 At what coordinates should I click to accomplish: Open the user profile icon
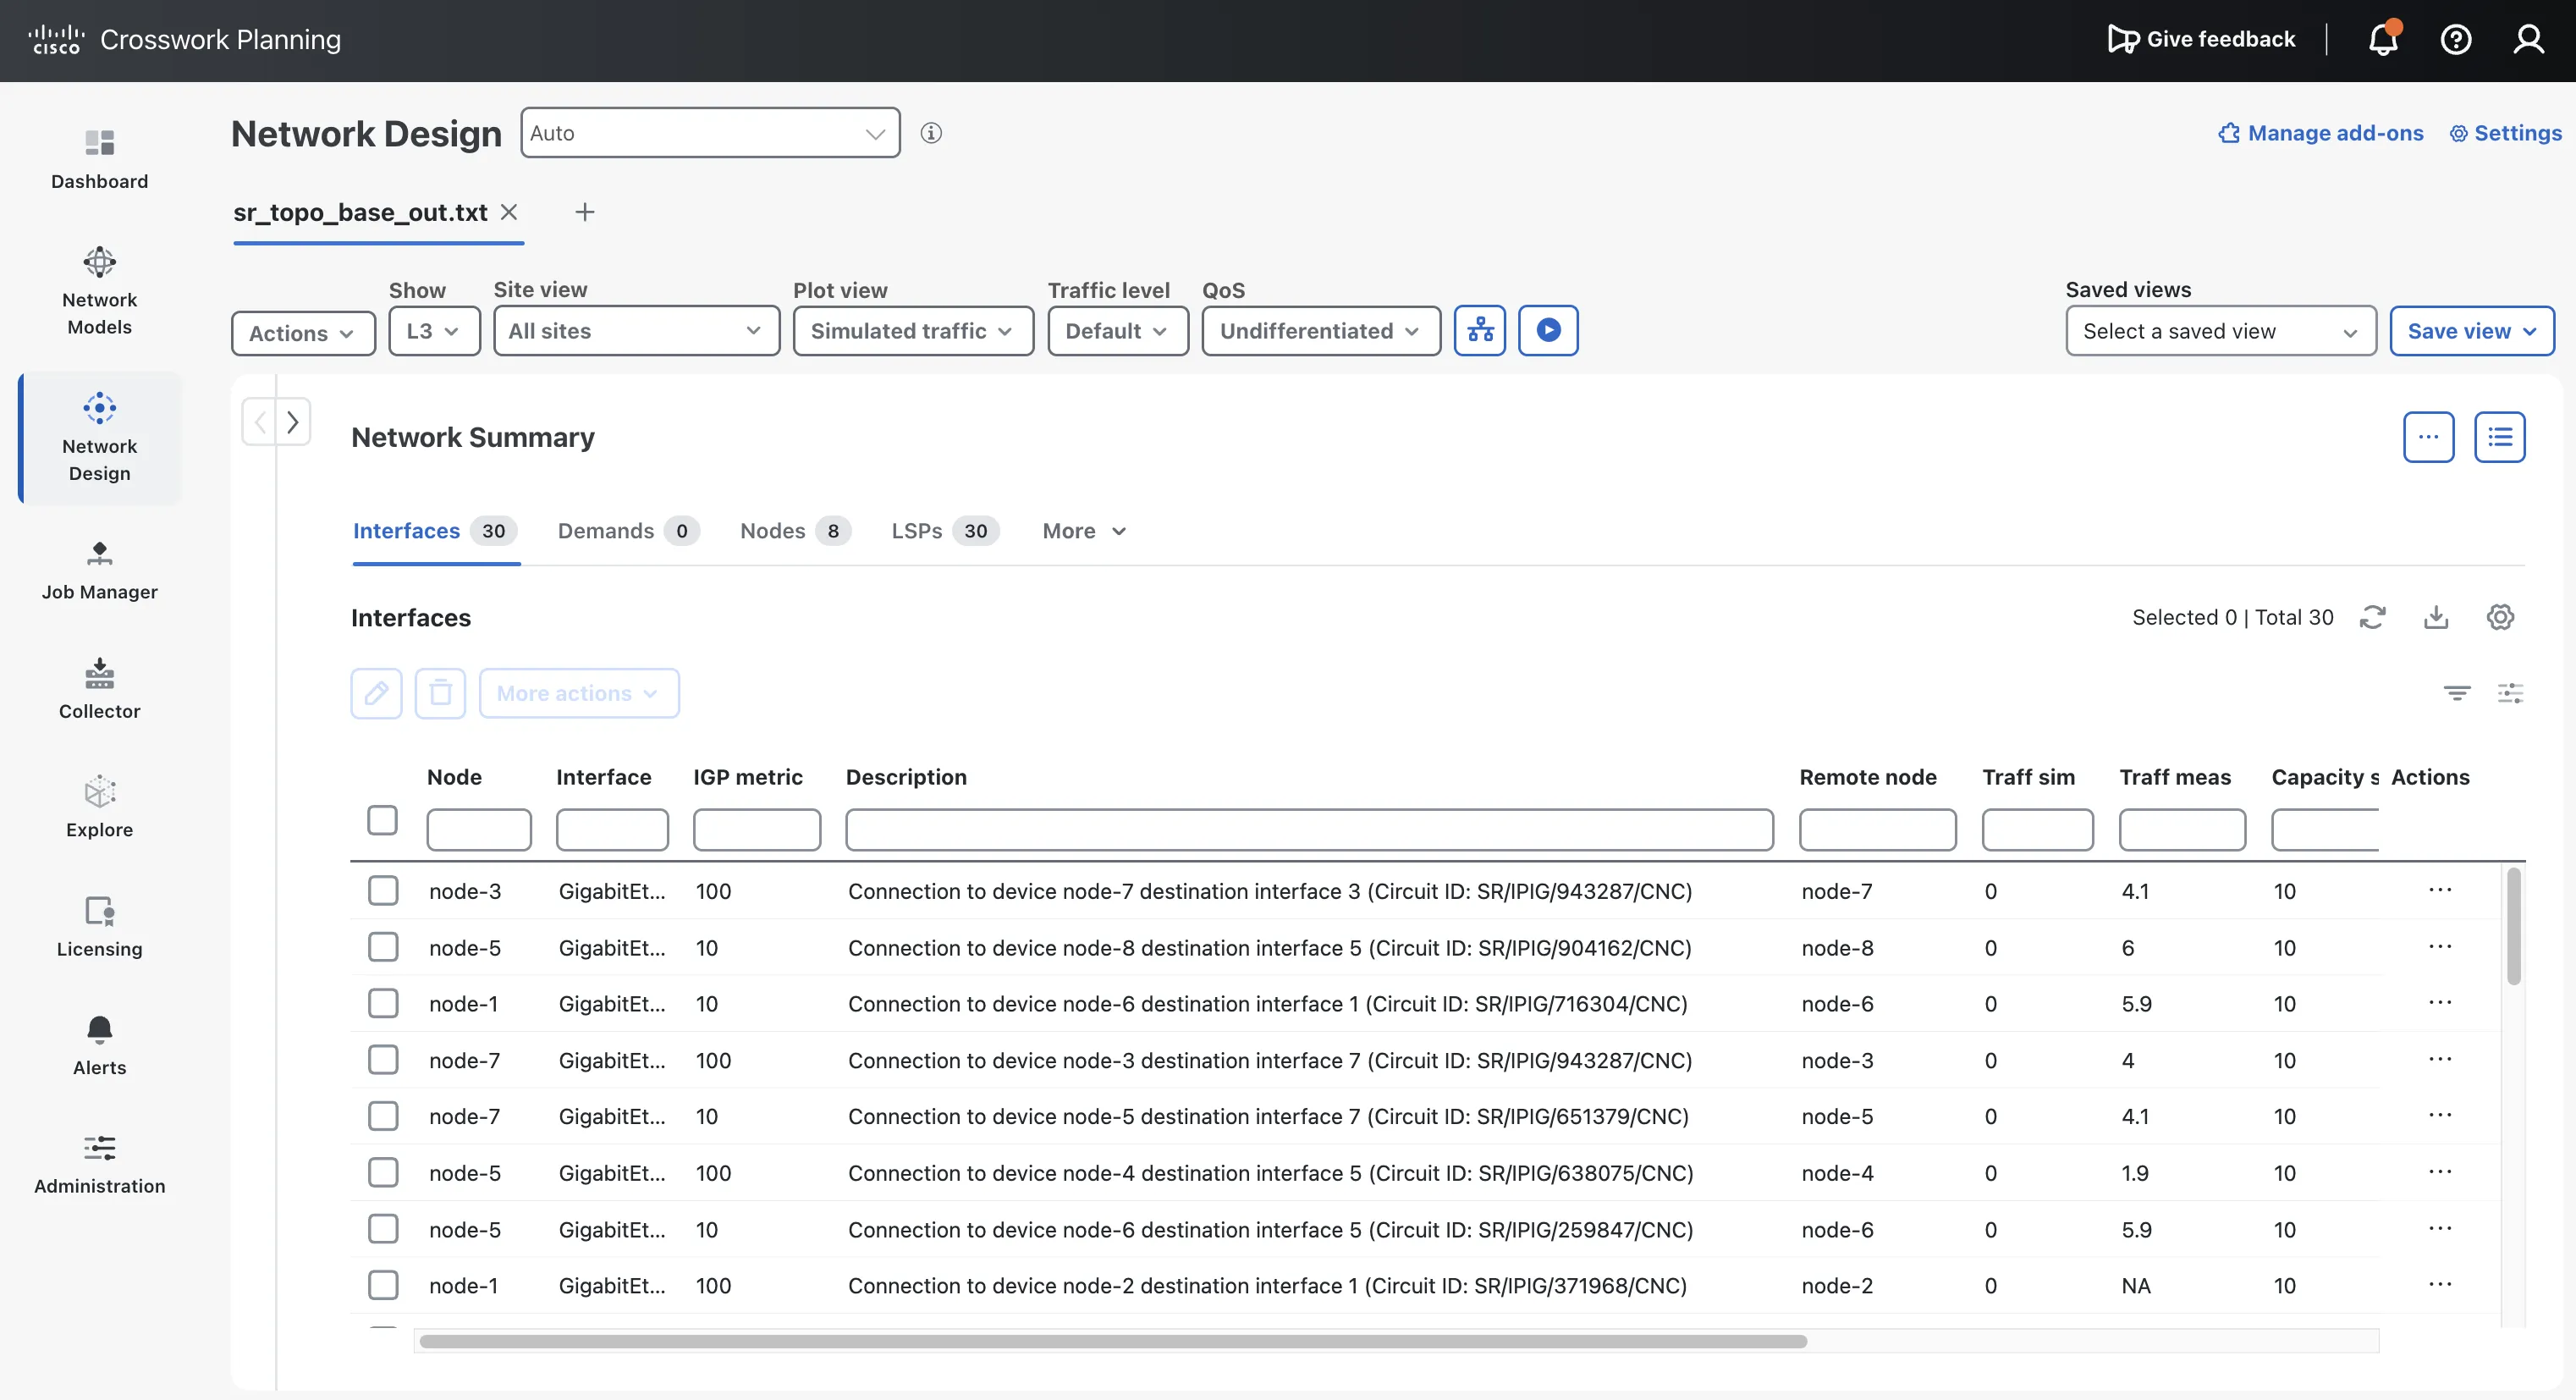2529,39
